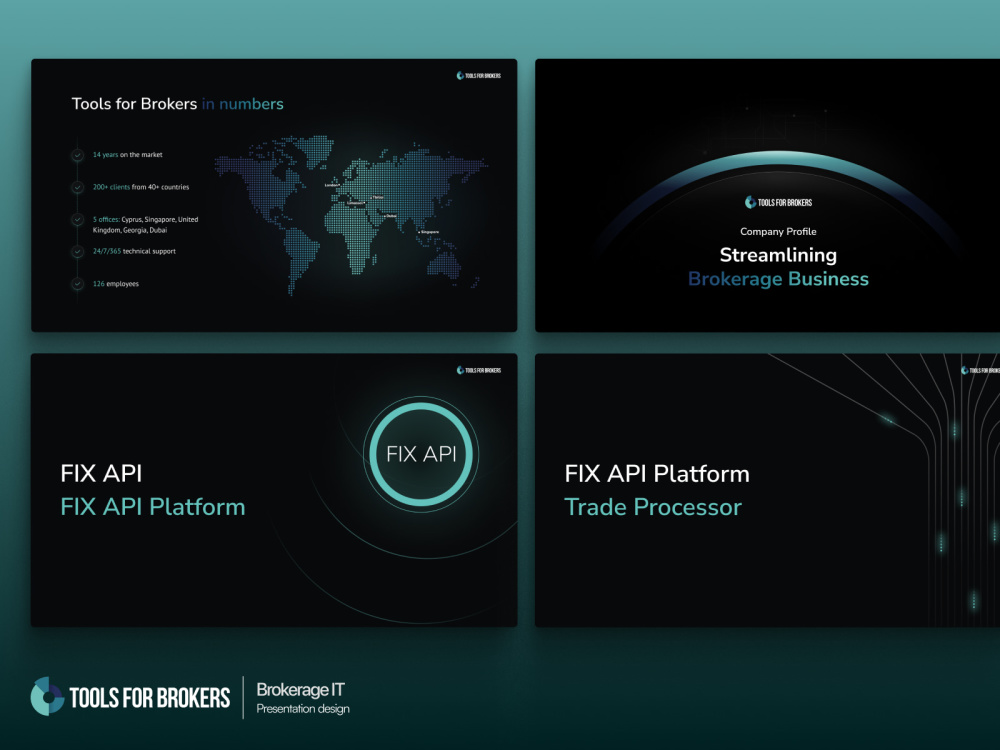
Task: Click the cropped logo on Trade Processor slide
Action: (980, 370)
